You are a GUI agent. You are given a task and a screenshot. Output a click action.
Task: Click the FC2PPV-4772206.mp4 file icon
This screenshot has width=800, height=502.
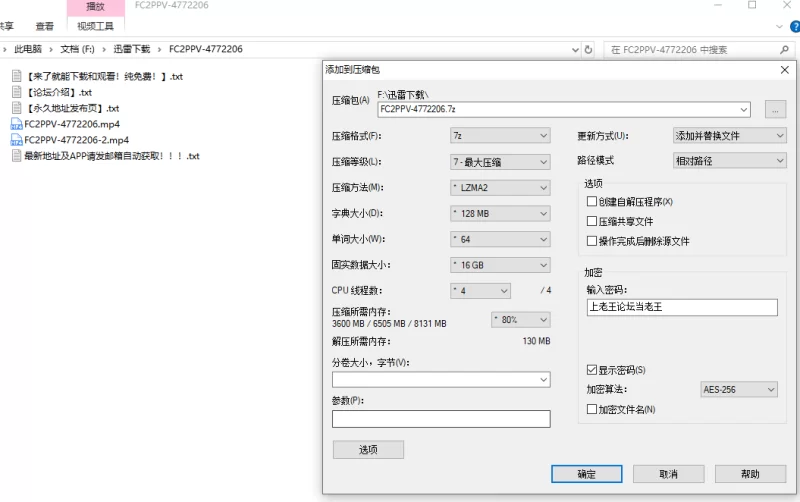16,124
